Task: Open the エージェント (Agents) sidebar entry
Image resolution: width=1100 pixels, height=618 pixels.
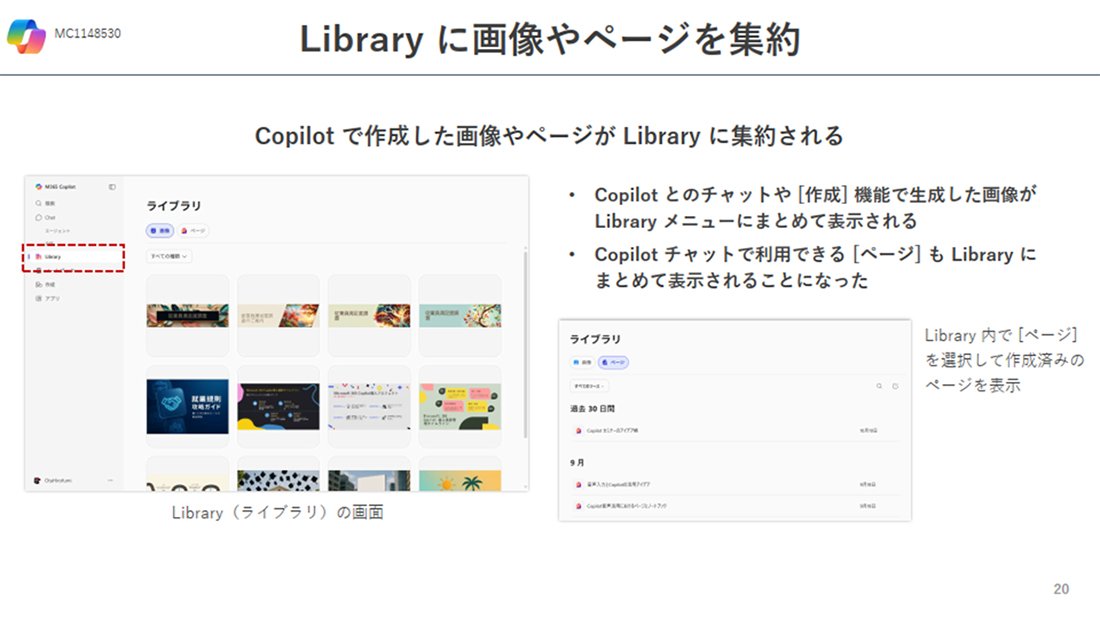Action: pyautogui.click(x=58, y=231)
